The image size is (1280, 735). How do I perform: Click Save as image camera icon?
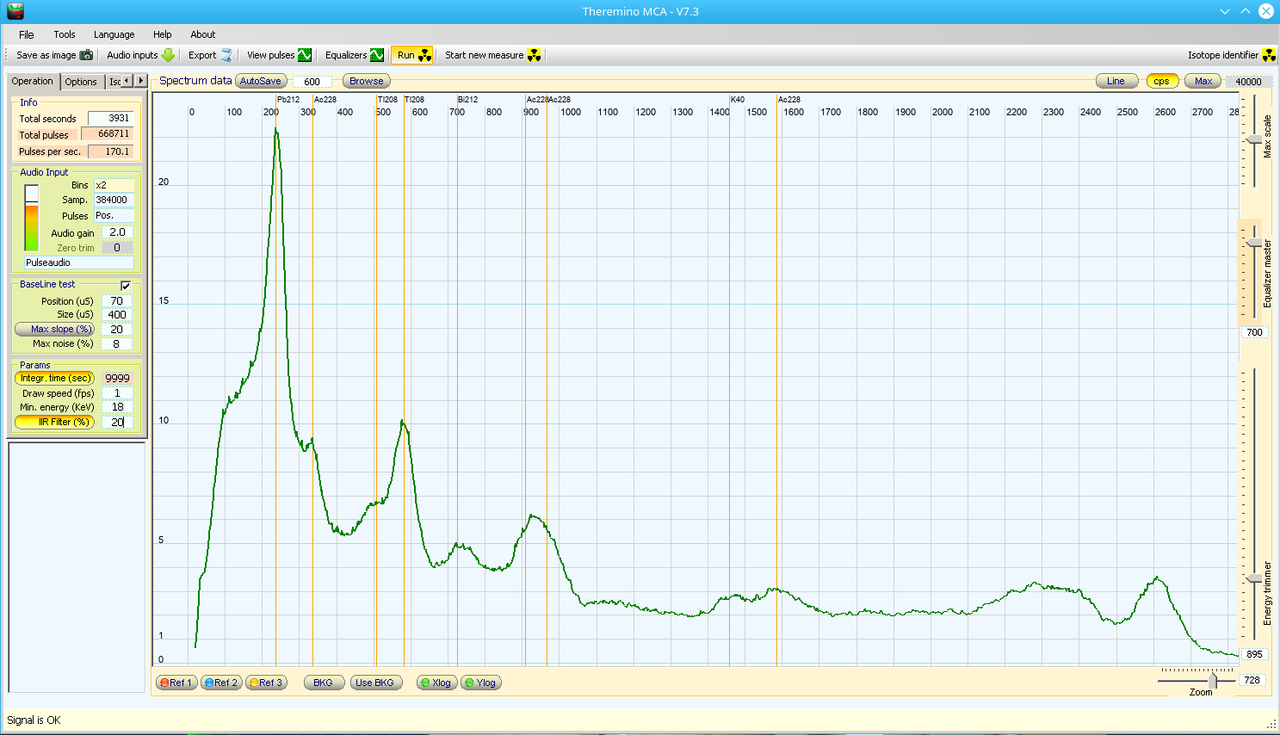(x=87, y=55)
